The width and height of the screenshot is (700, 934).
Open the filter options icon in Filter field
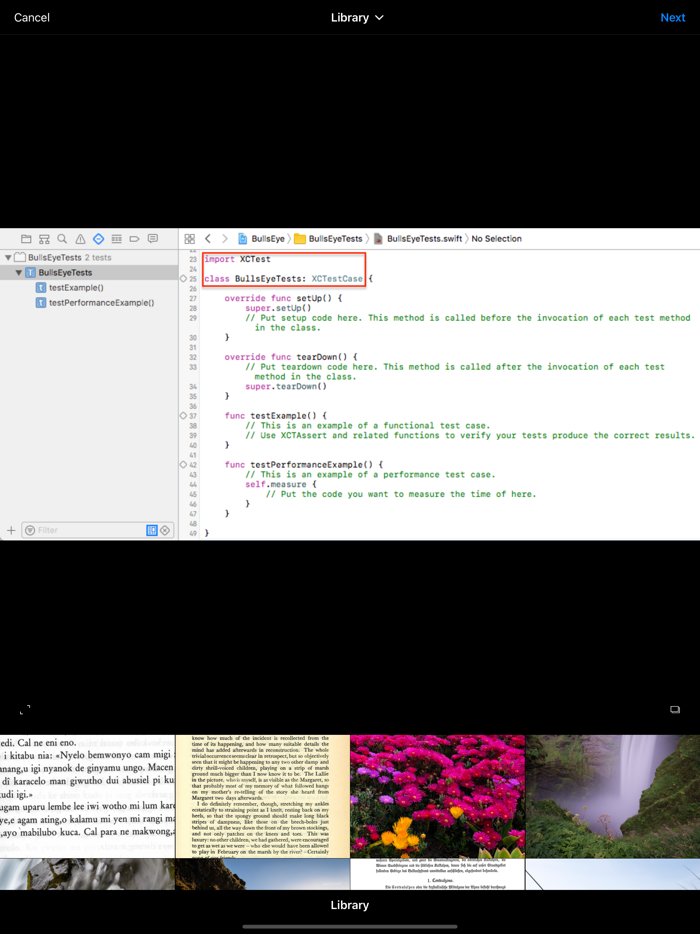point(30,530)
